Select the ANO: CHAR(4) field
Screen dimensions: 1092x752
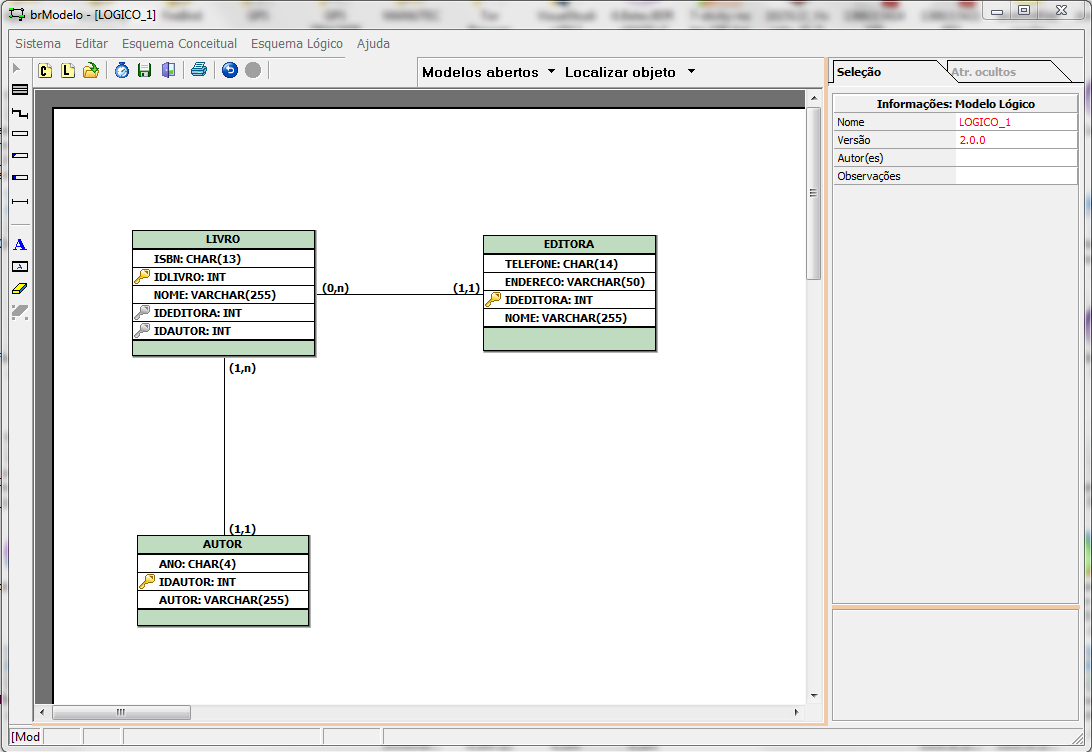(223, 564)
